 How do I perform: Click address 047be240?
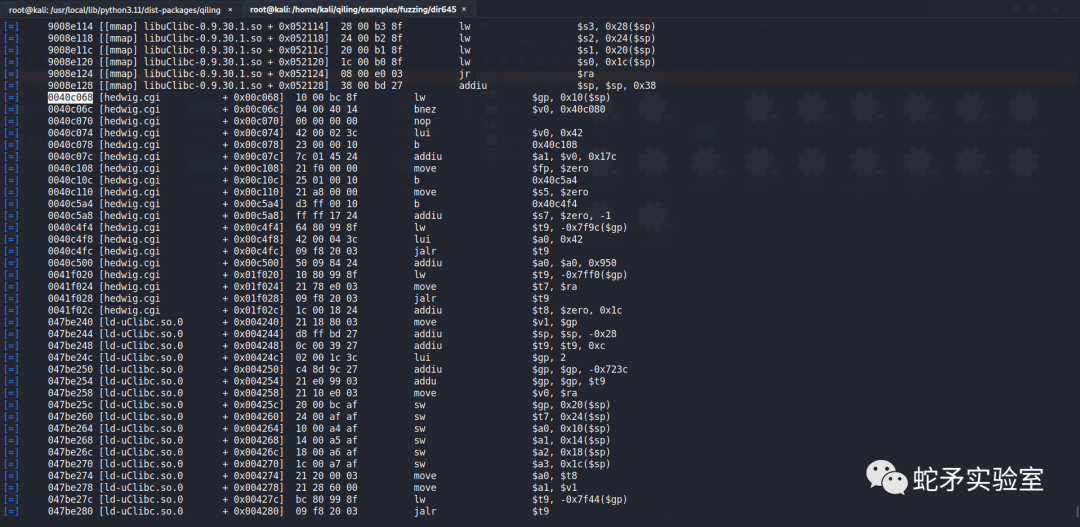pos(70,322)
